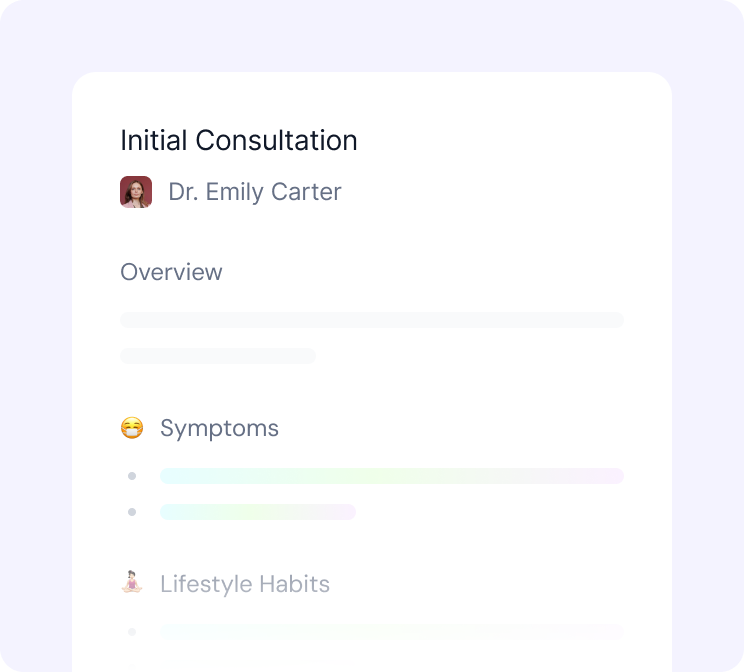Click Dr. Emily Carter's avatar photo
The width and height of the screenshot is (744, 672).
pyautogui.click(x=136, y=192)
